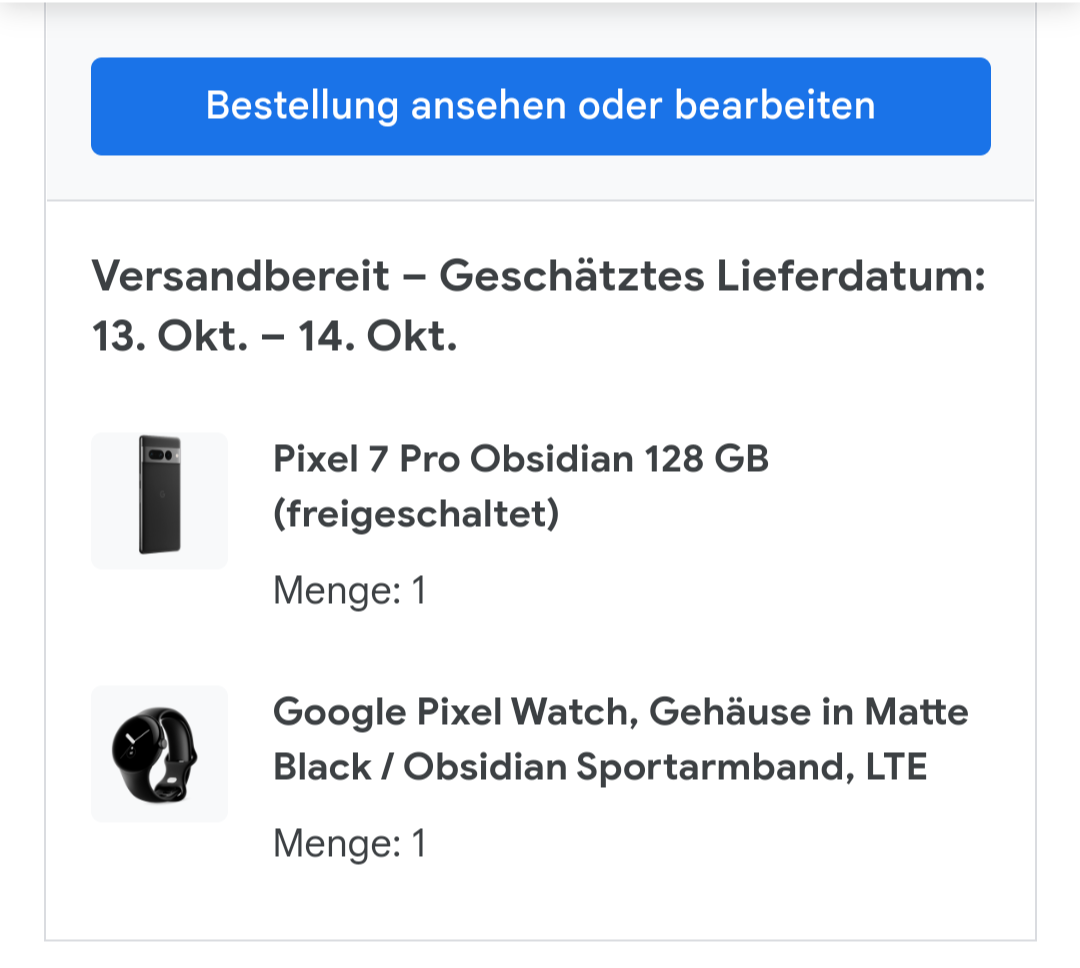Image resolution: width=1080 pixels, height=968 pixels.
Task: Click the "128 GB" storage text
Action: pos(707,459)
